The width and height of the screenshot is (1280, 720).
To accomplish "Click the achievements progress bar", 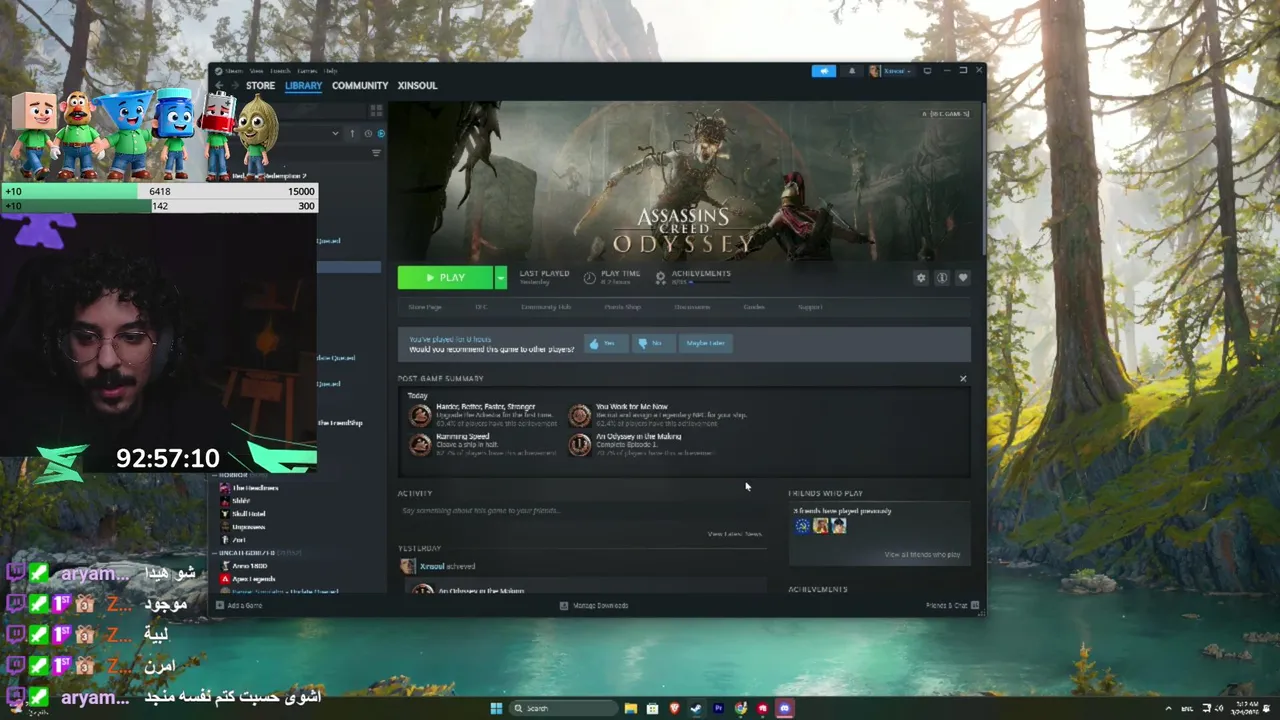I will 710,282.
